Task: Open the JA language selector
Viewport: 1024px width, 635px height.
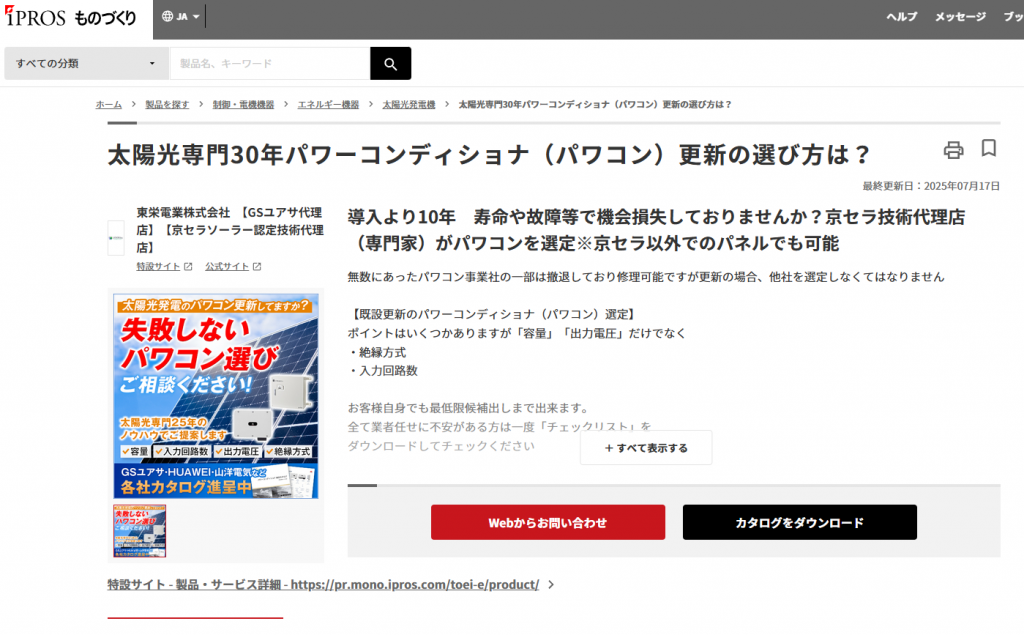Action: tap(180, 16)
